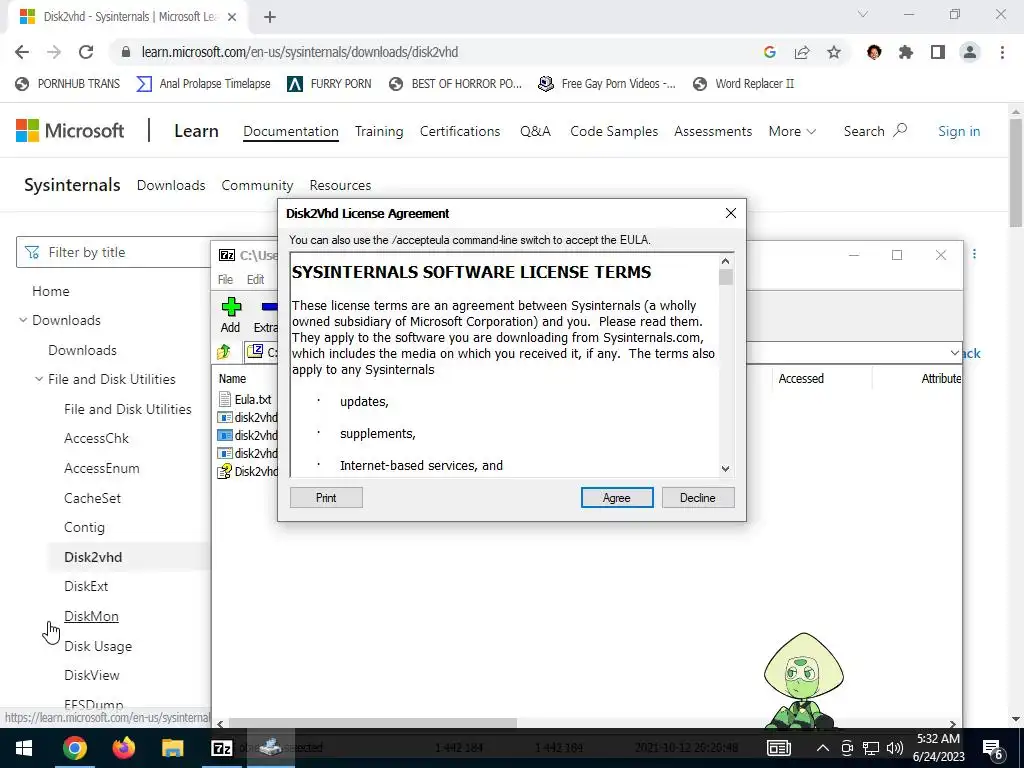The width and height of the screenshot is (1024, 768).
Task: Open AccessEnum in the sidebar
Action: tap(102, 468)
